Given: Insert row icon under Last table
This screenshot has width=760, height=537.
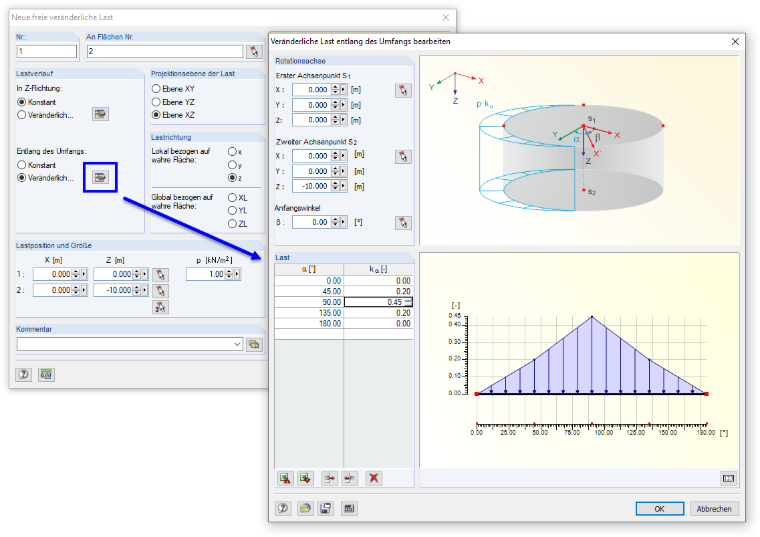Looking at the screenshot, I should pos(330,479).
